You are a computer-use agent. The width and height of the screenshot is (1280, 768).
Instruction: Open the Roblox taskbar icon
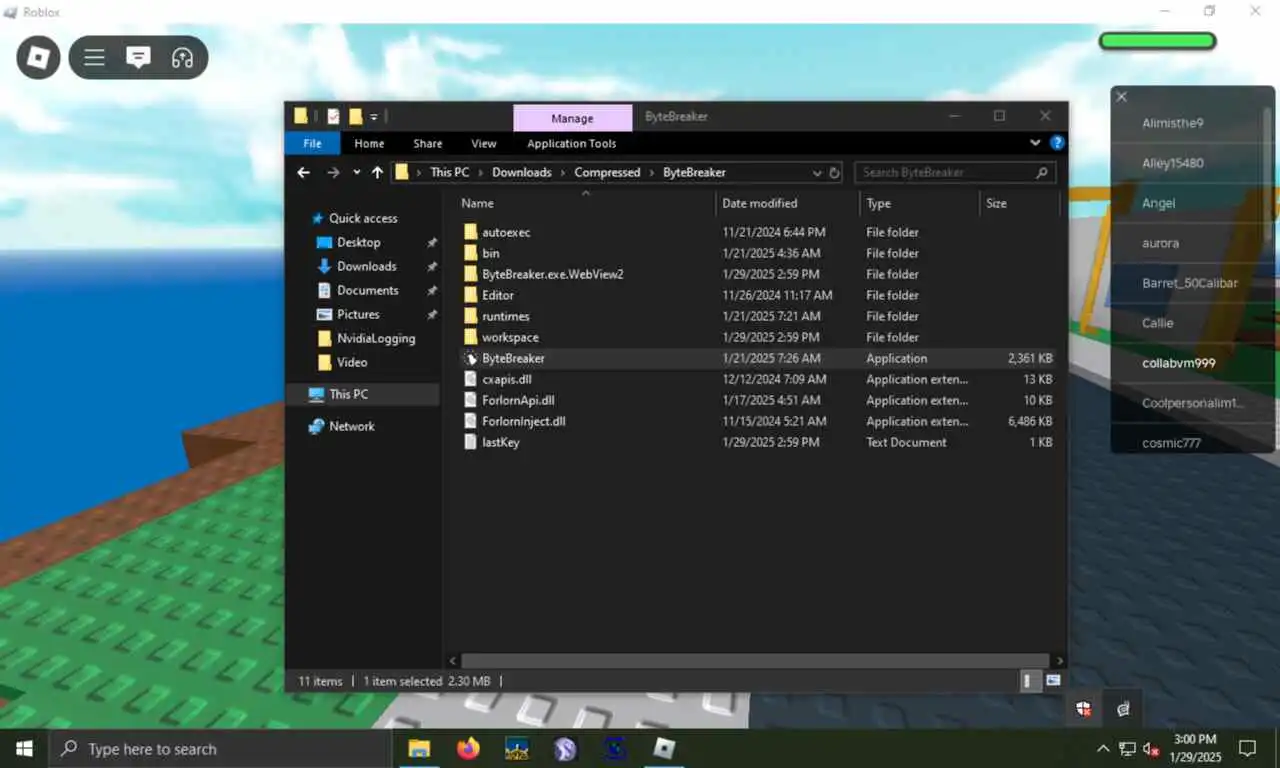[664, 749]
